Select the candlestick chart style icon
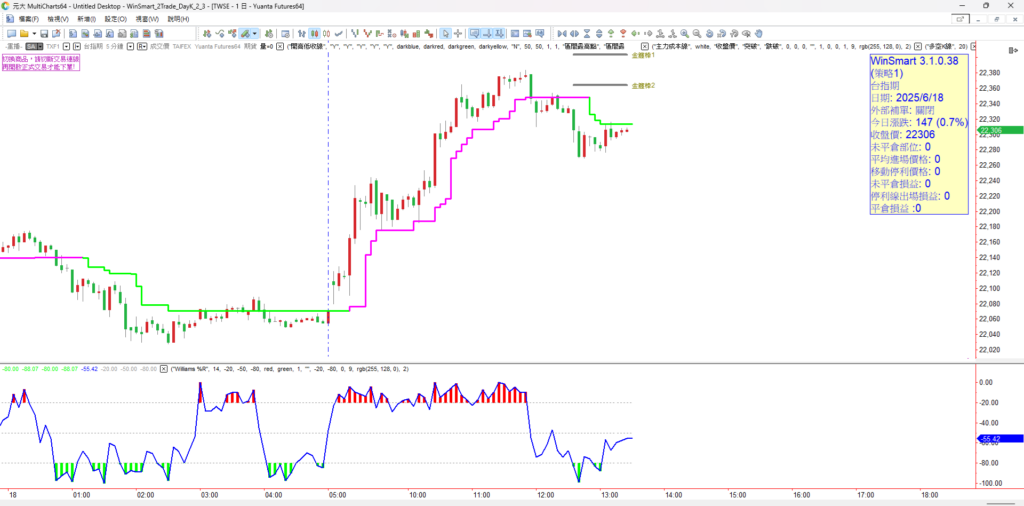 point(313,33)
